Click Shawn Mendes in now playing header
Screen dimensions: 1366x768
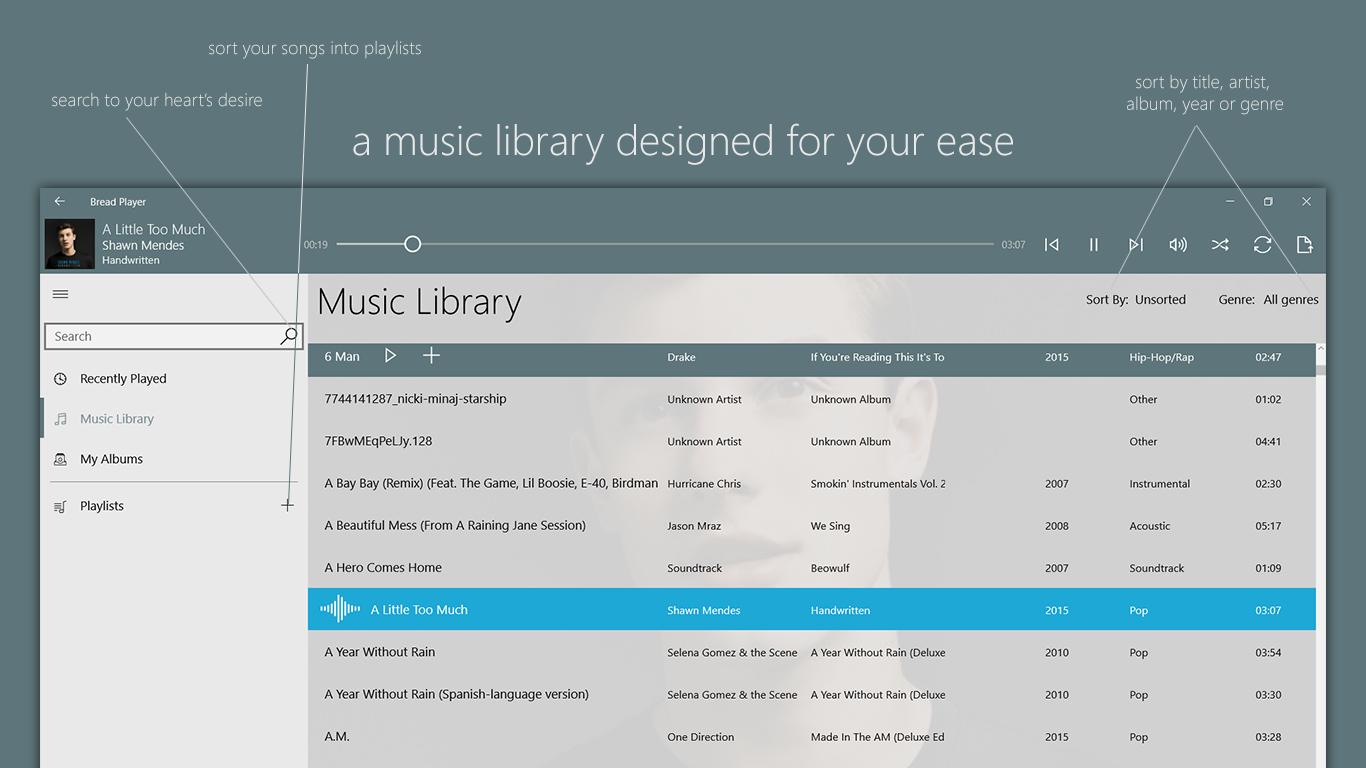(143, 245)
